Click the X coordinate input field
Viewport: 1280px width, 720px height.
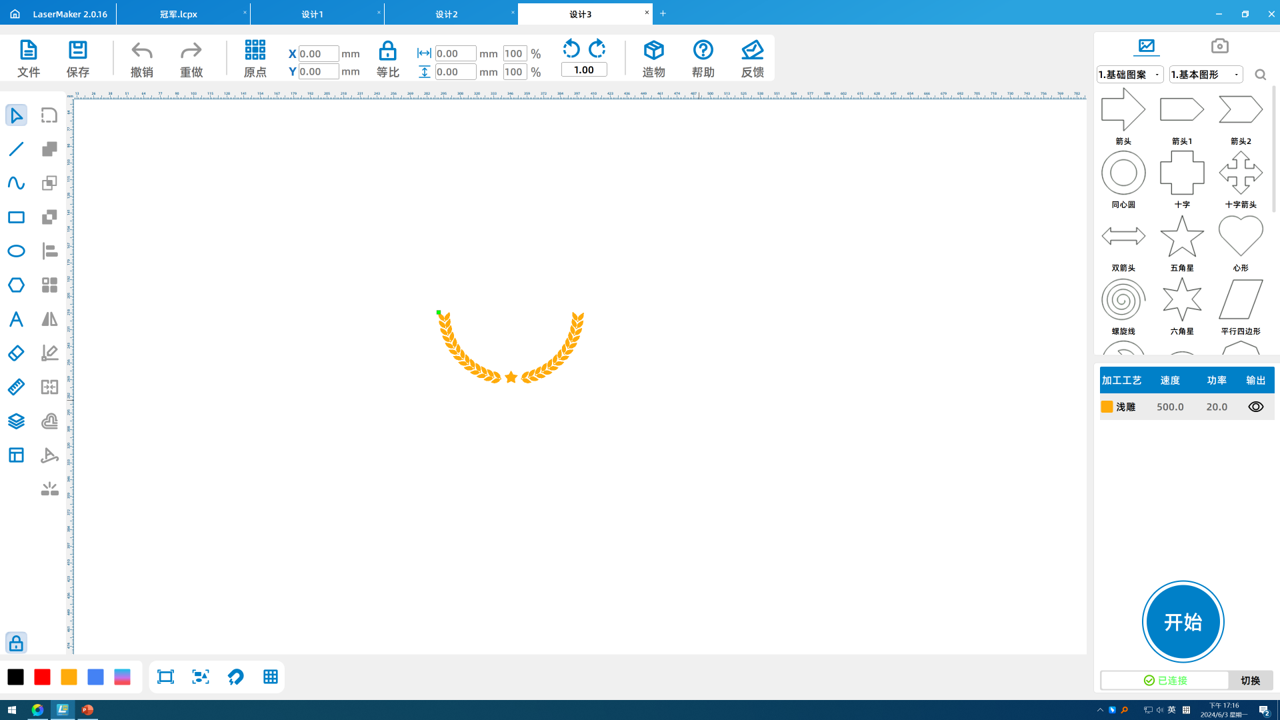click(318, 54)
